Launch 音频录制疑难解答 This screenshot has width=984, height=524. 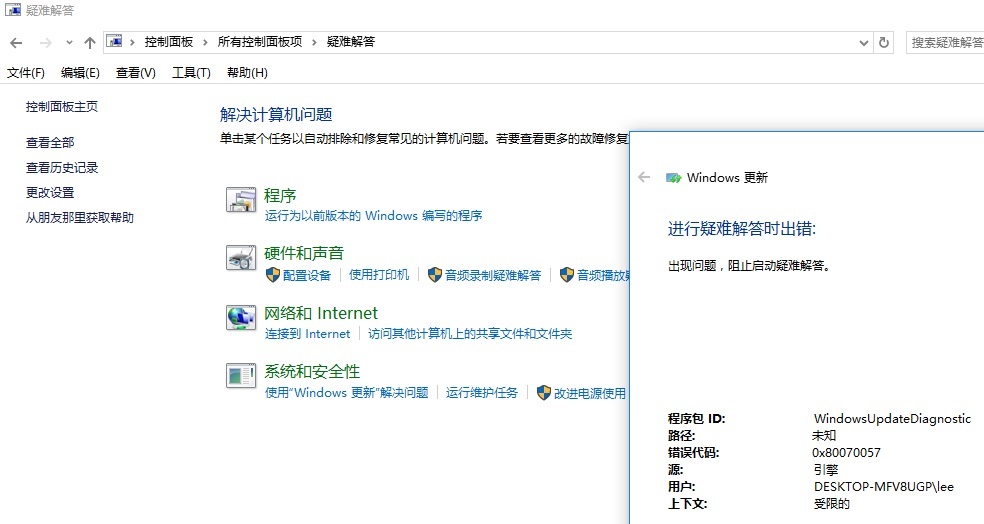[493, 275]
